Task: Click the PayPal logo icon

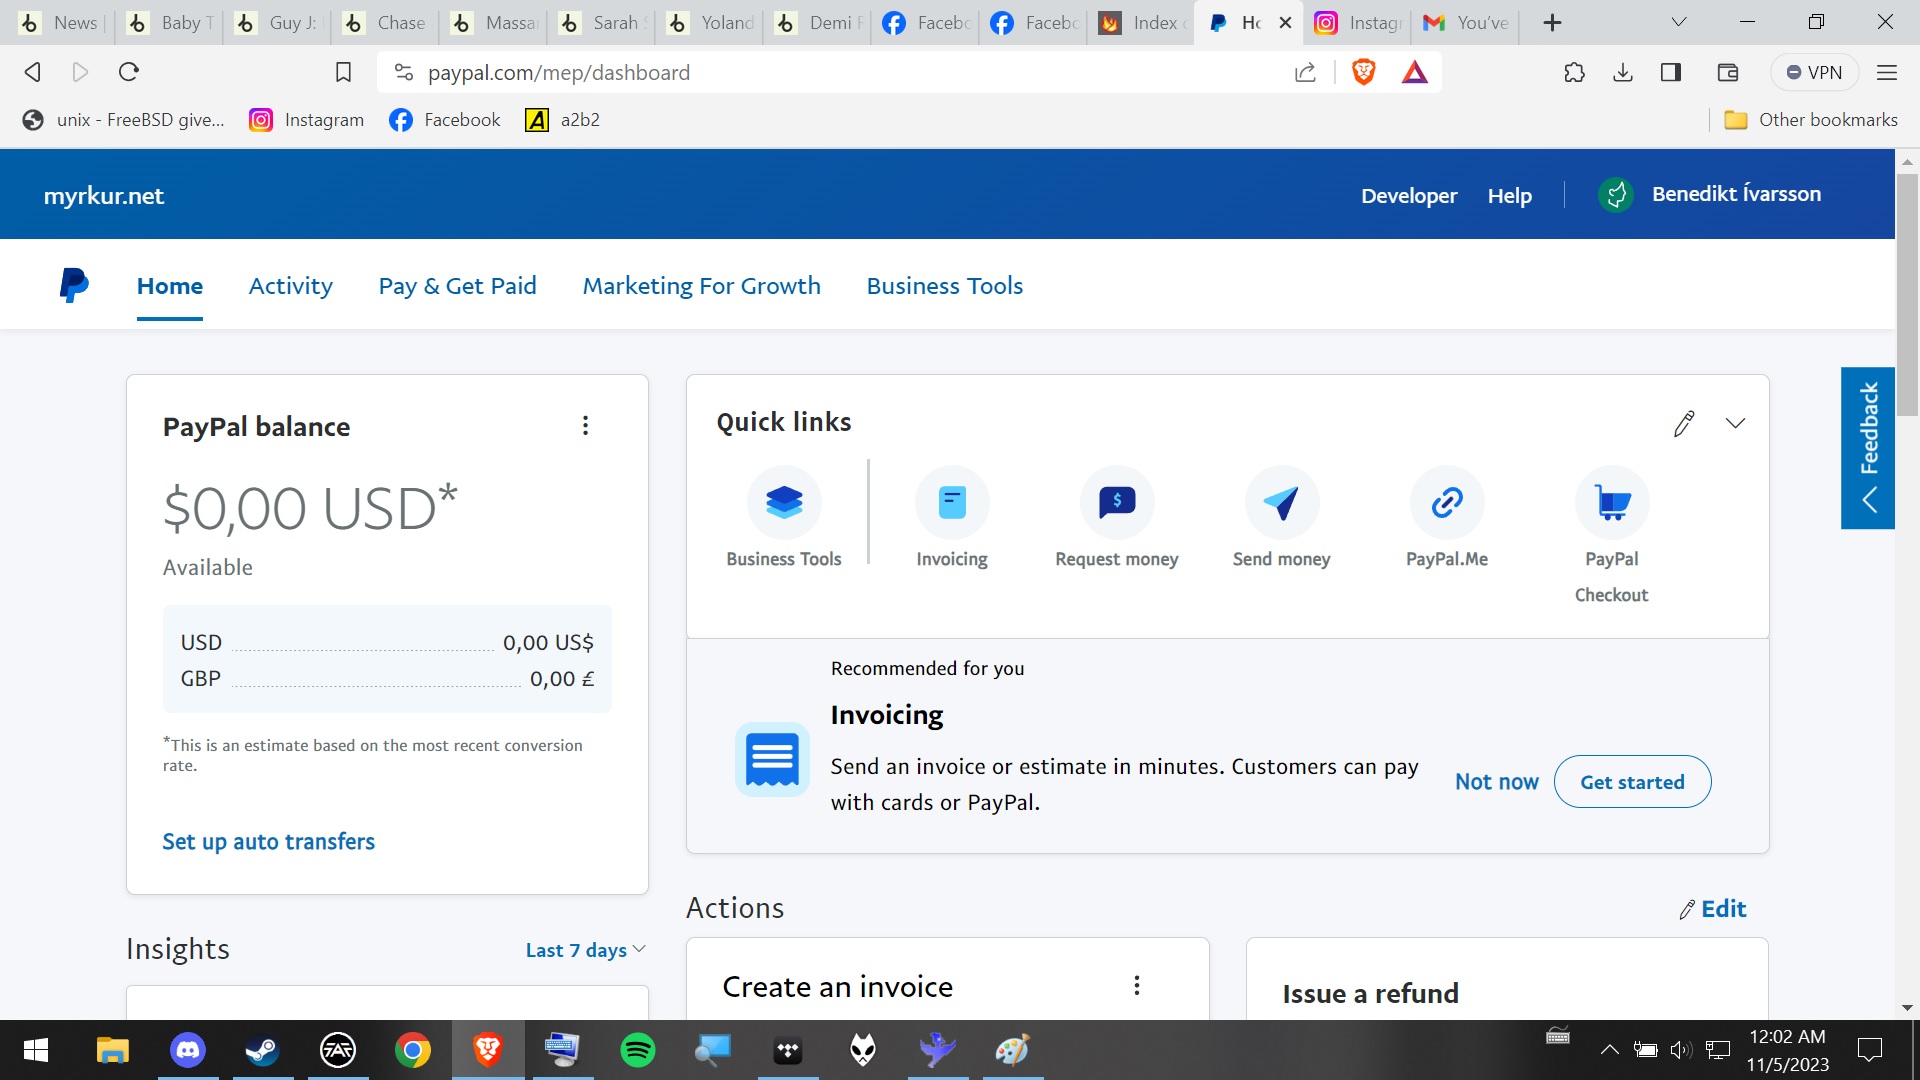Action: tap(74, 285)
